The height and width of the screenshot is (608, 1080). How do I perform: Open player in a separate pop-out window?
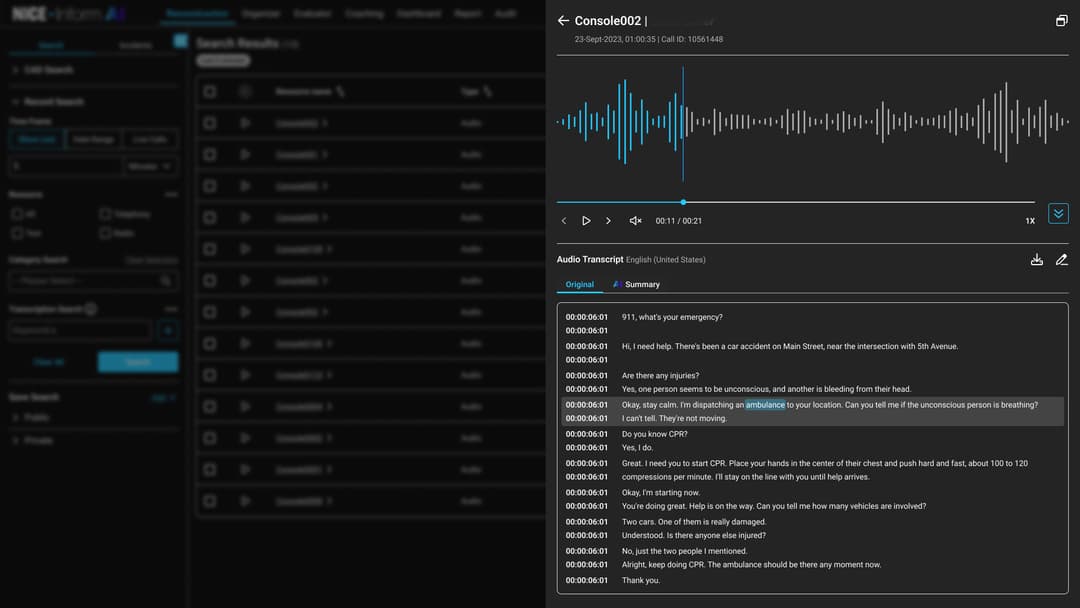pyautogui.click(x=1061, y=21)
